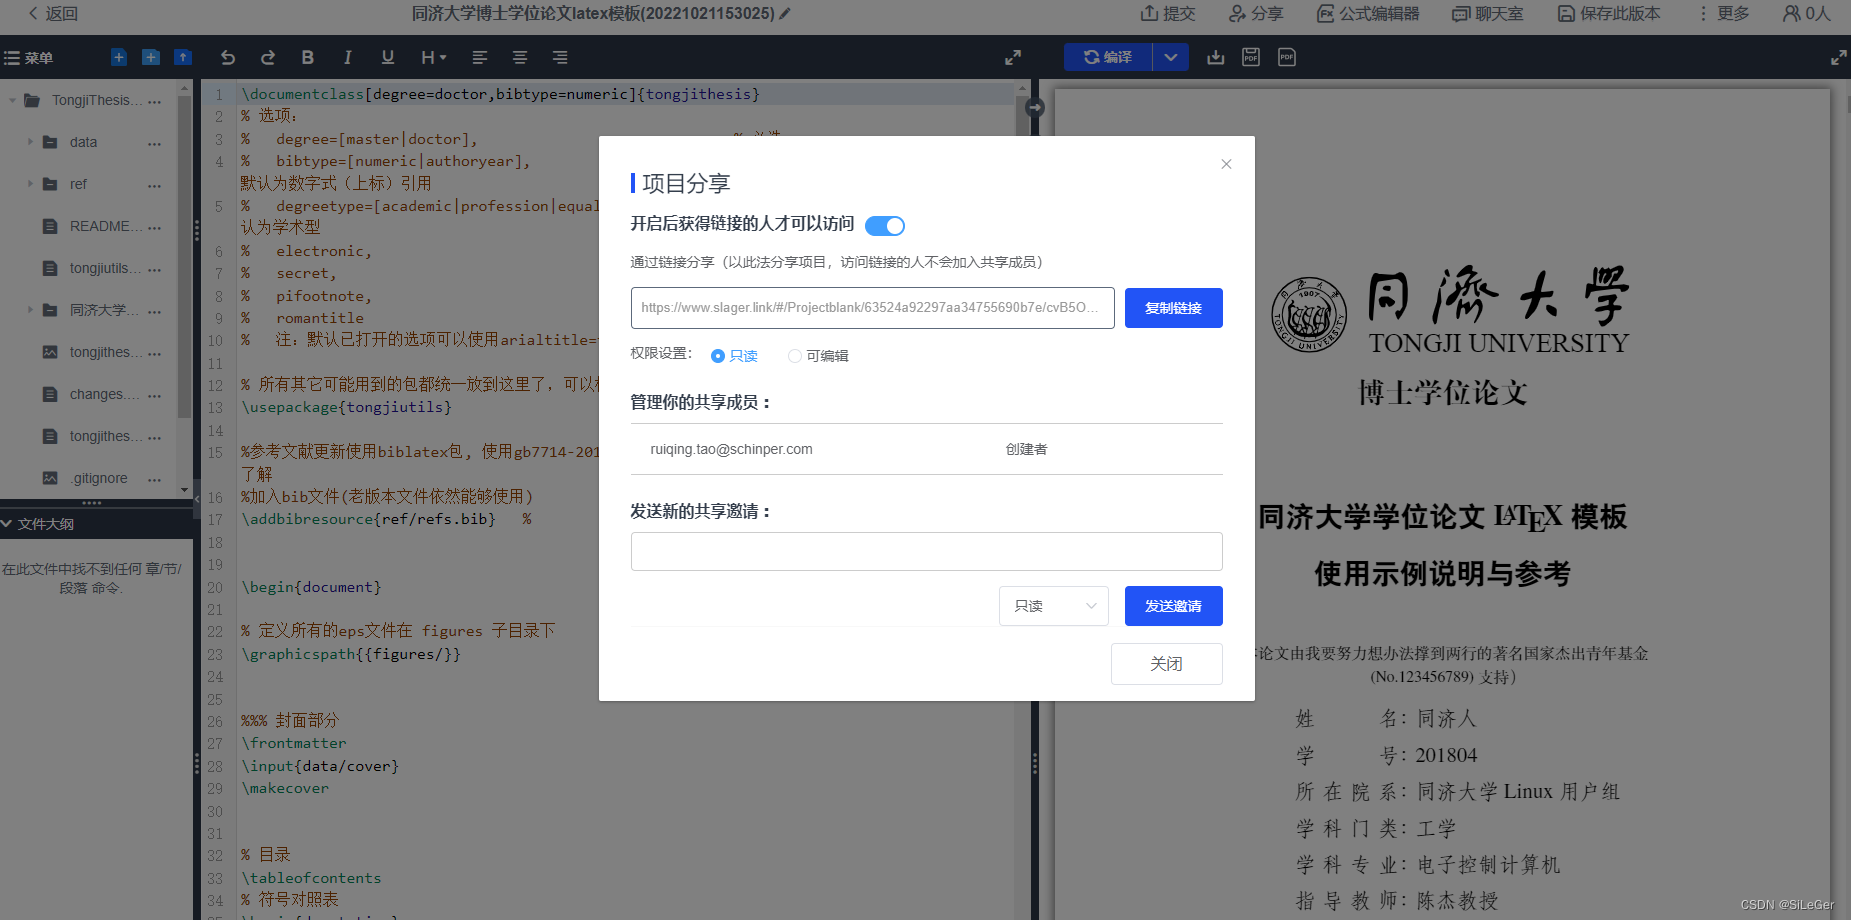Click the save PDF disk icon

click(1251, 57)
